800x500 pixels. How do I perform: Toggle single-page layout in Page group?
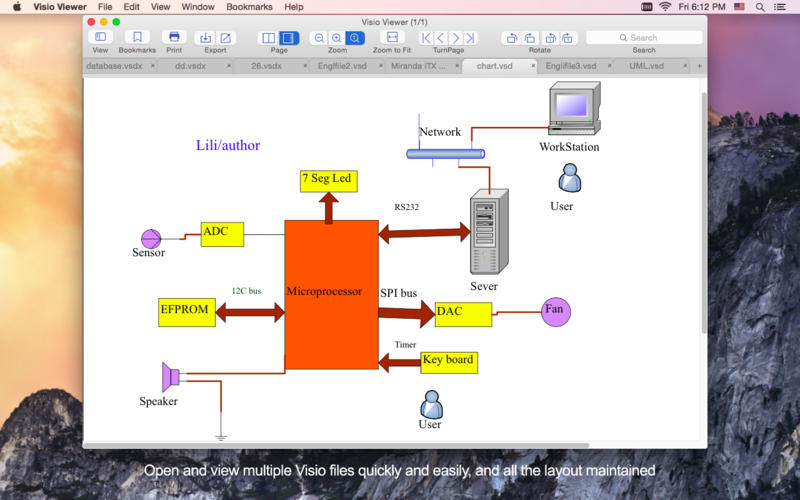[288, 38]
